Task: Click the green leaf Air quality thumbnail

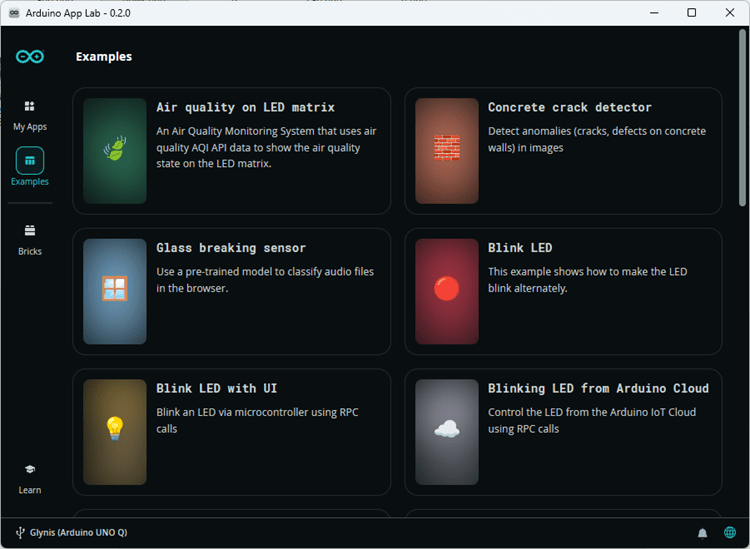Action: pos(115,151)
